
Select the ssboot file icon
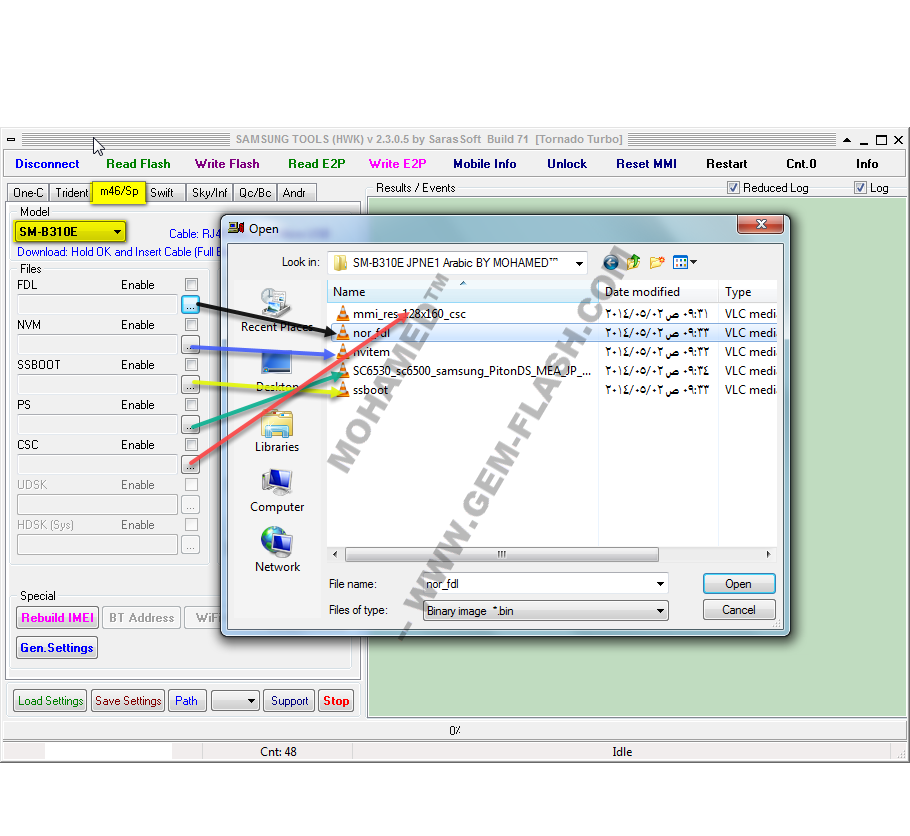(x=343, y=390)
